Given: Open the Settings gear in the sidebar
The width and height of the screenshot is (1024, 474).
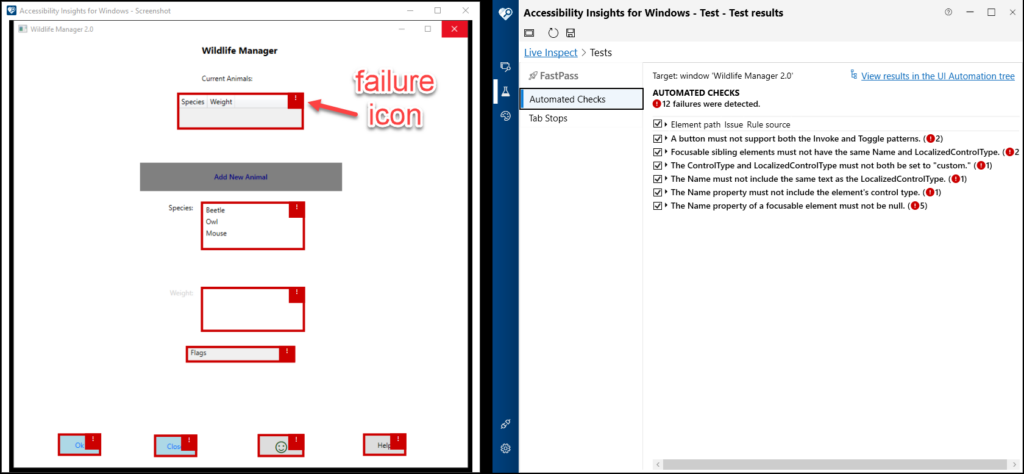Looking at the screenshot, I should (506, 448).
